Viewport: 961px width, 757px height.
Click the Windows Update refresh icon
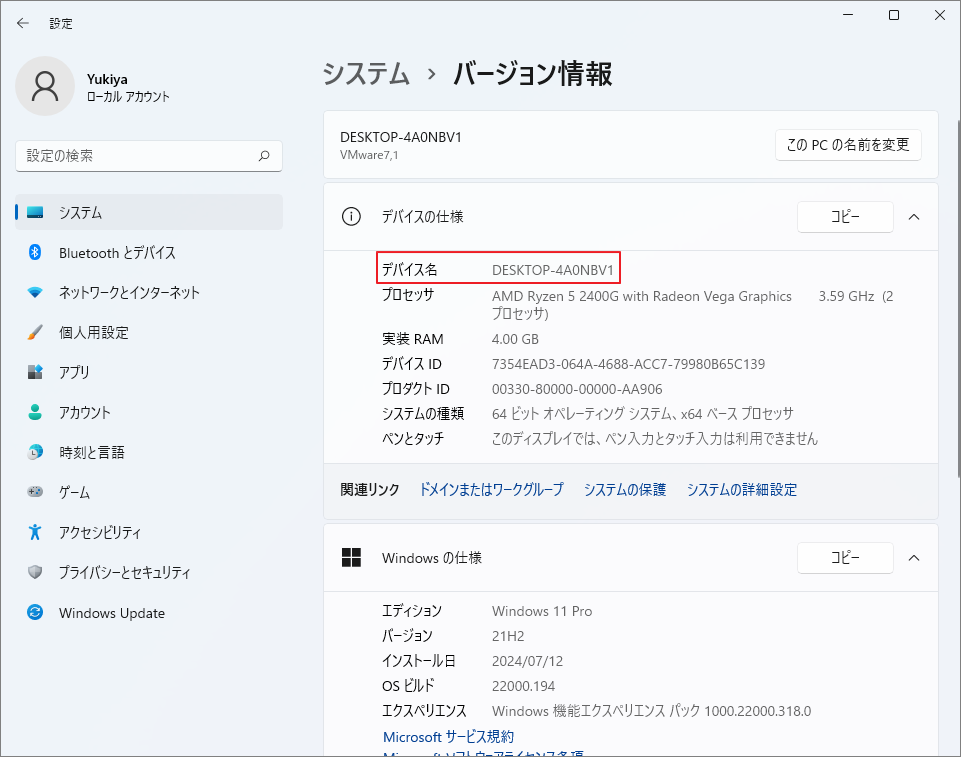click(x=35, y=612)
